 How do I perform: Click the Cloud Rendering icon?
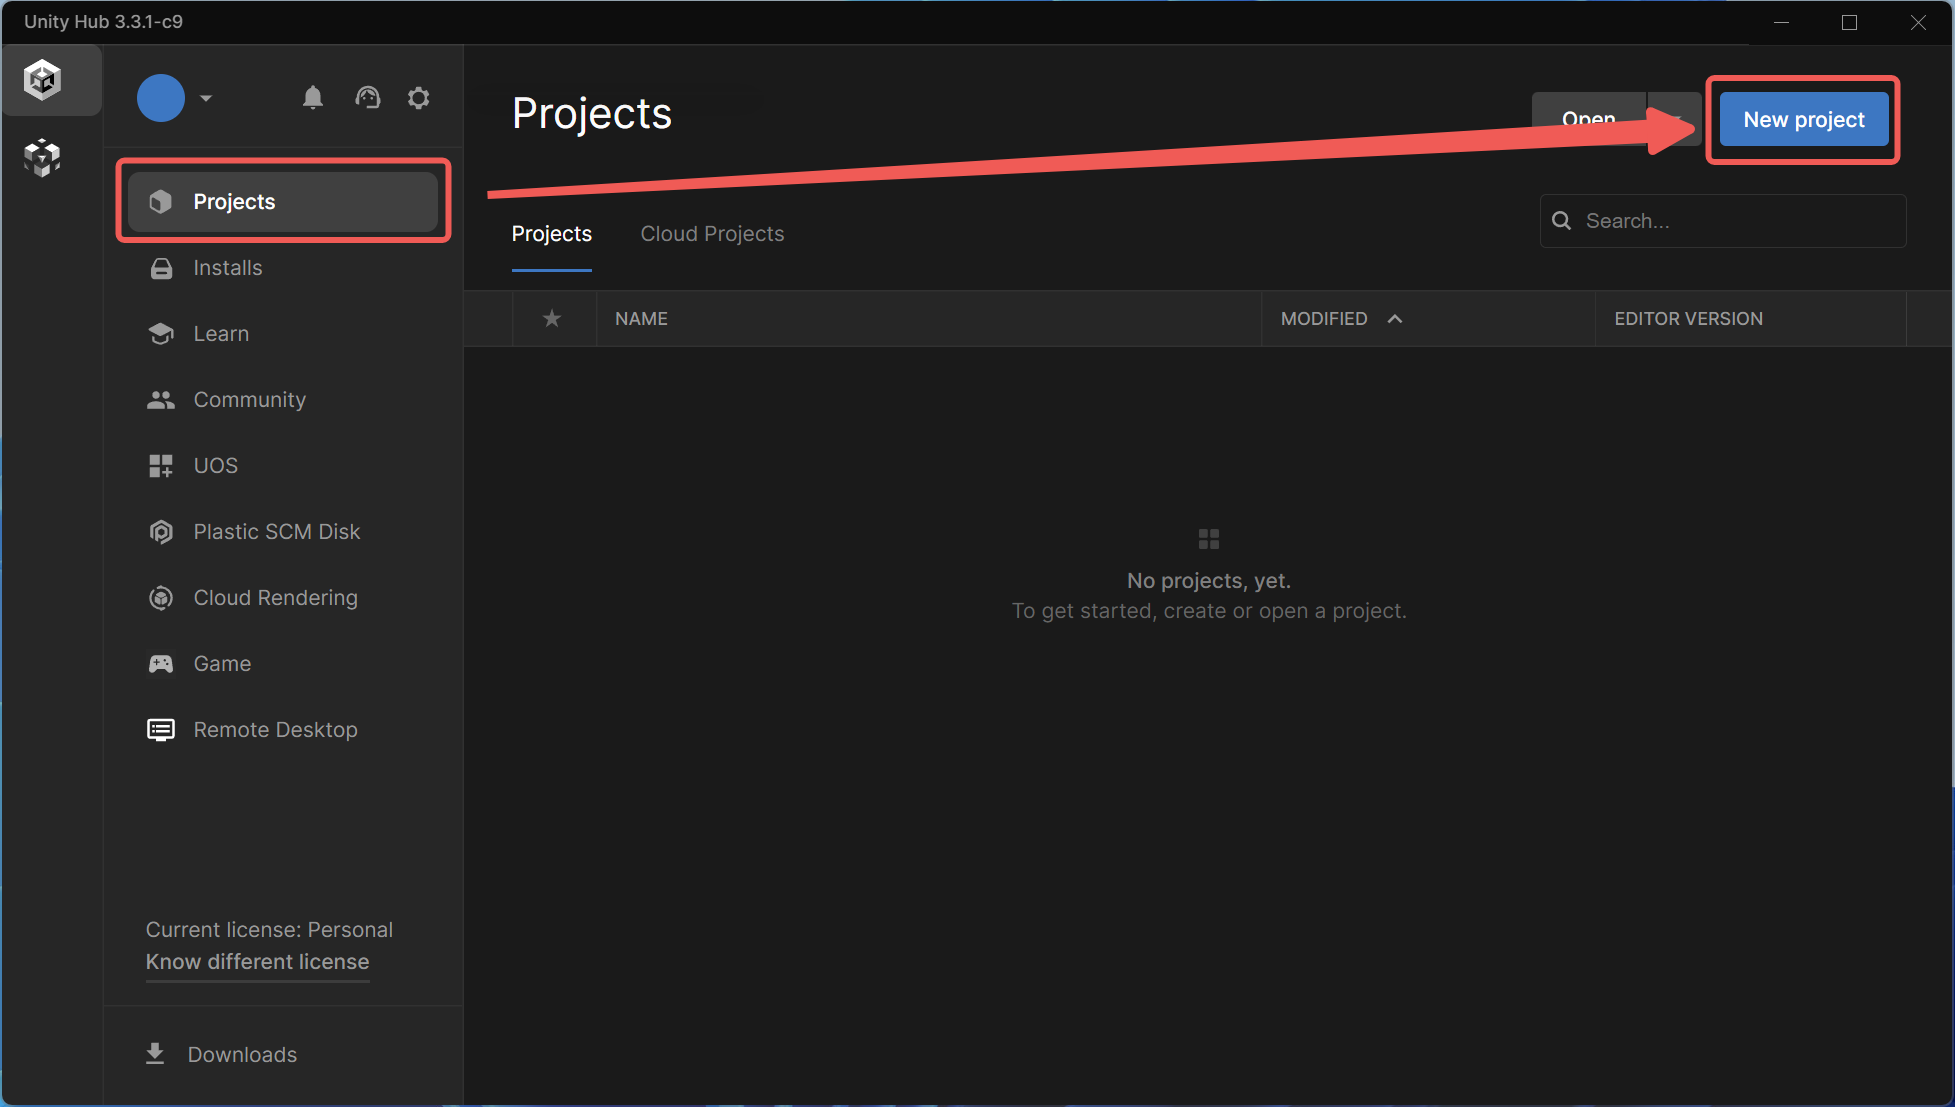pos(161,598)
